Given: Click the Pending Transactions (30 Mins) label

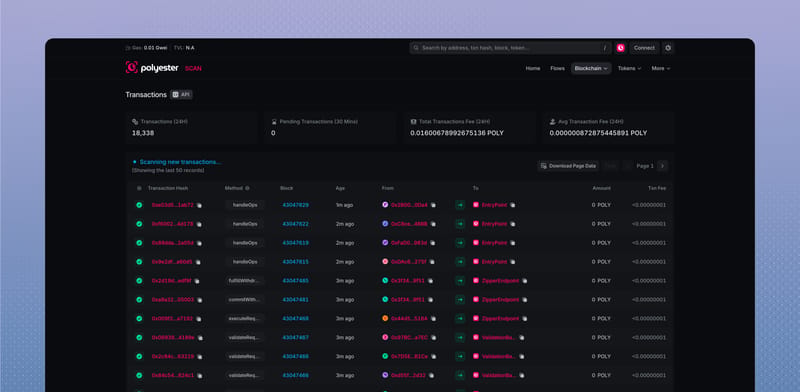Looking at the screenshot, I should click(x=318, y=122).
